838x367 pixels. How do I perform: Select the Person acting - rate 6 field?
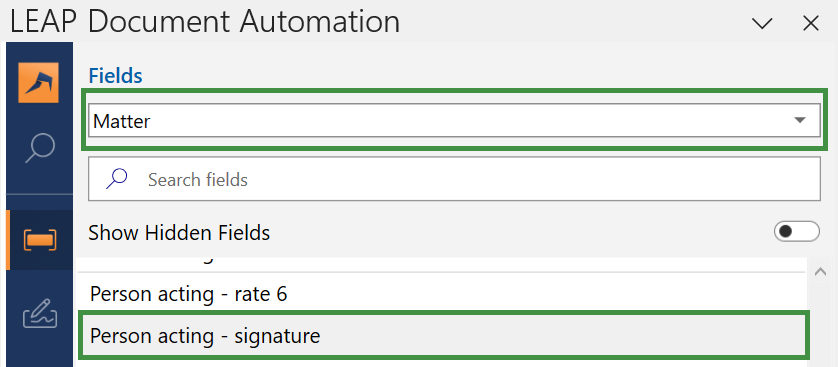(441, 293)
